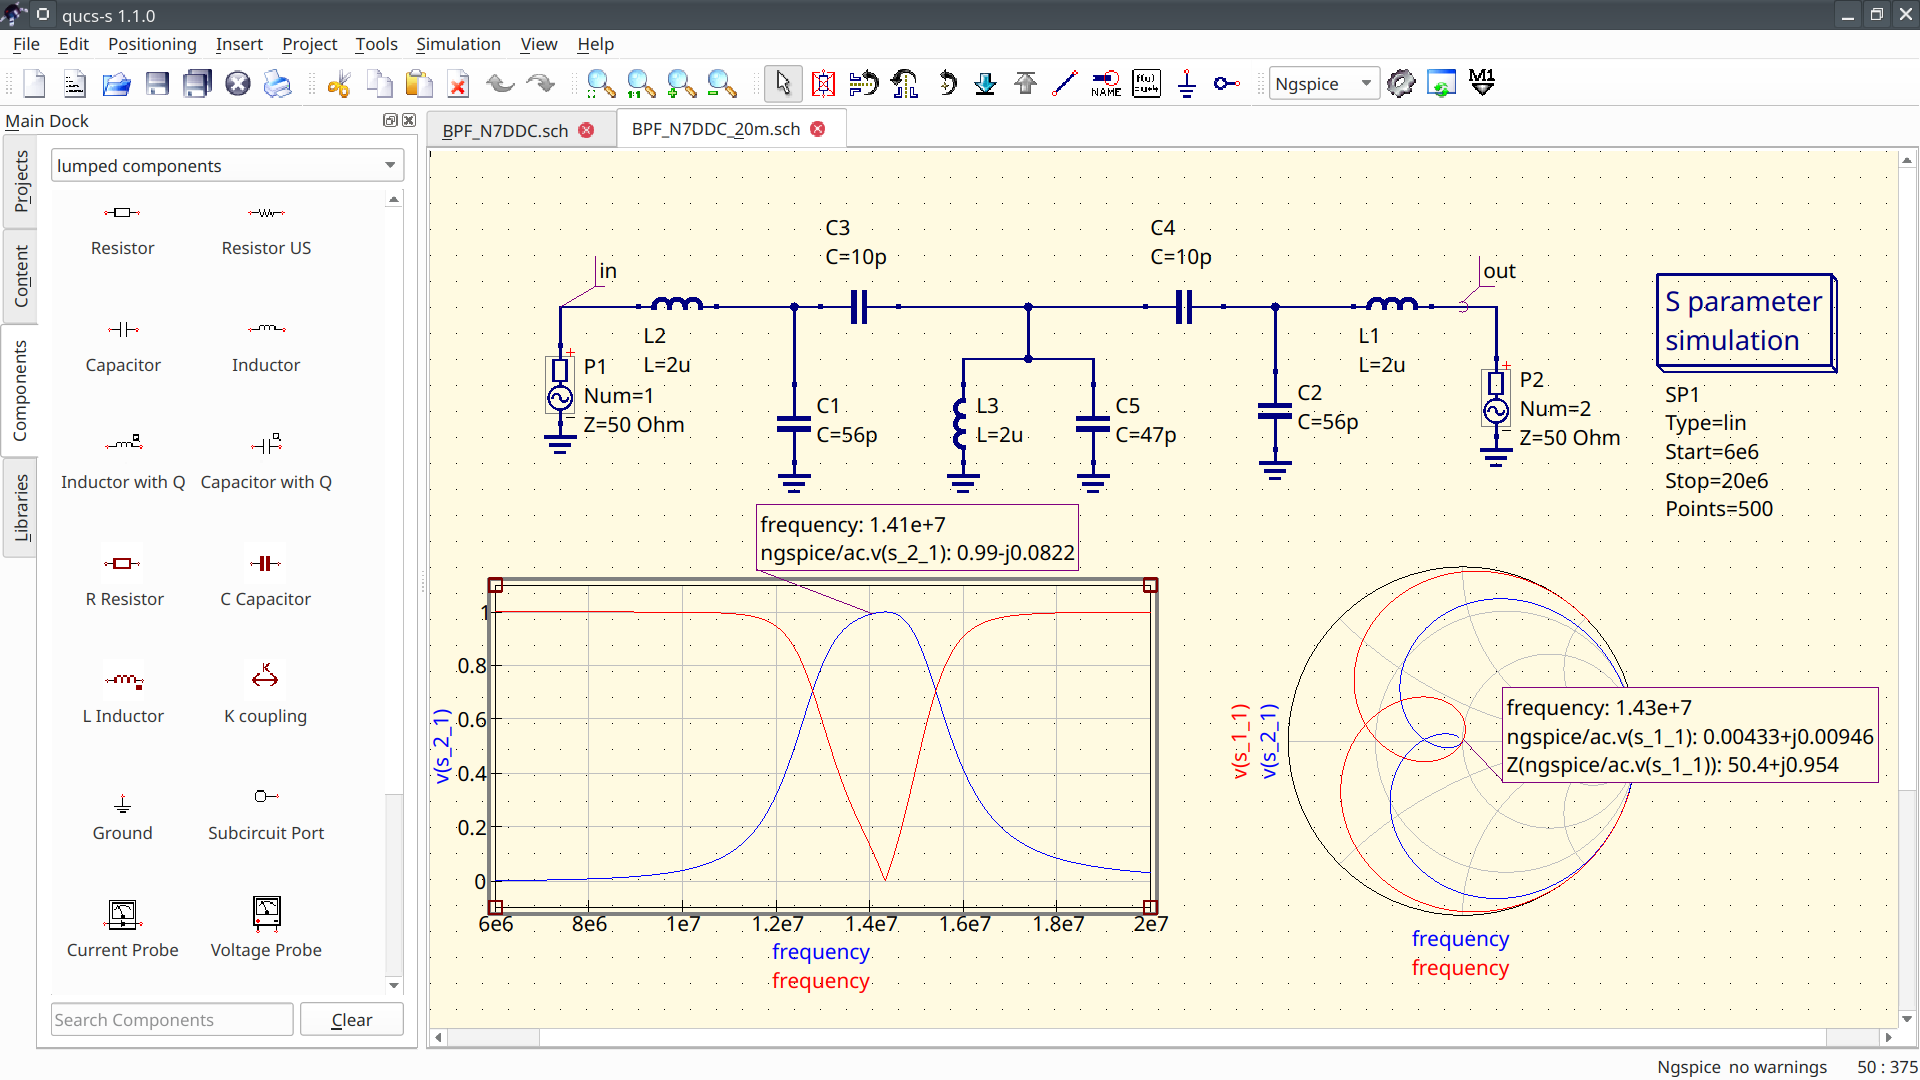Create a new schematic document
The image size is (1920, 1080).
coord(35,84)
